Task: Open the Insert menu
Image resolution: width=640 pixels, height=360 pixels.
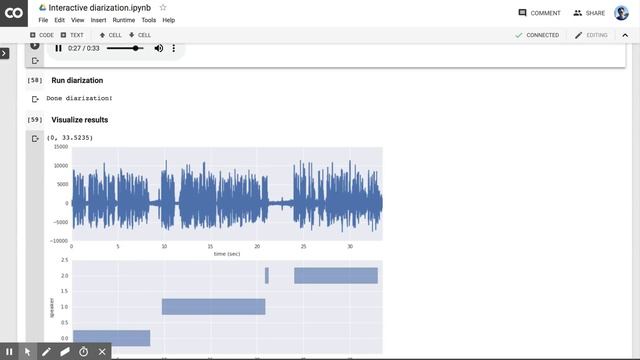Action: pos(98,20)
